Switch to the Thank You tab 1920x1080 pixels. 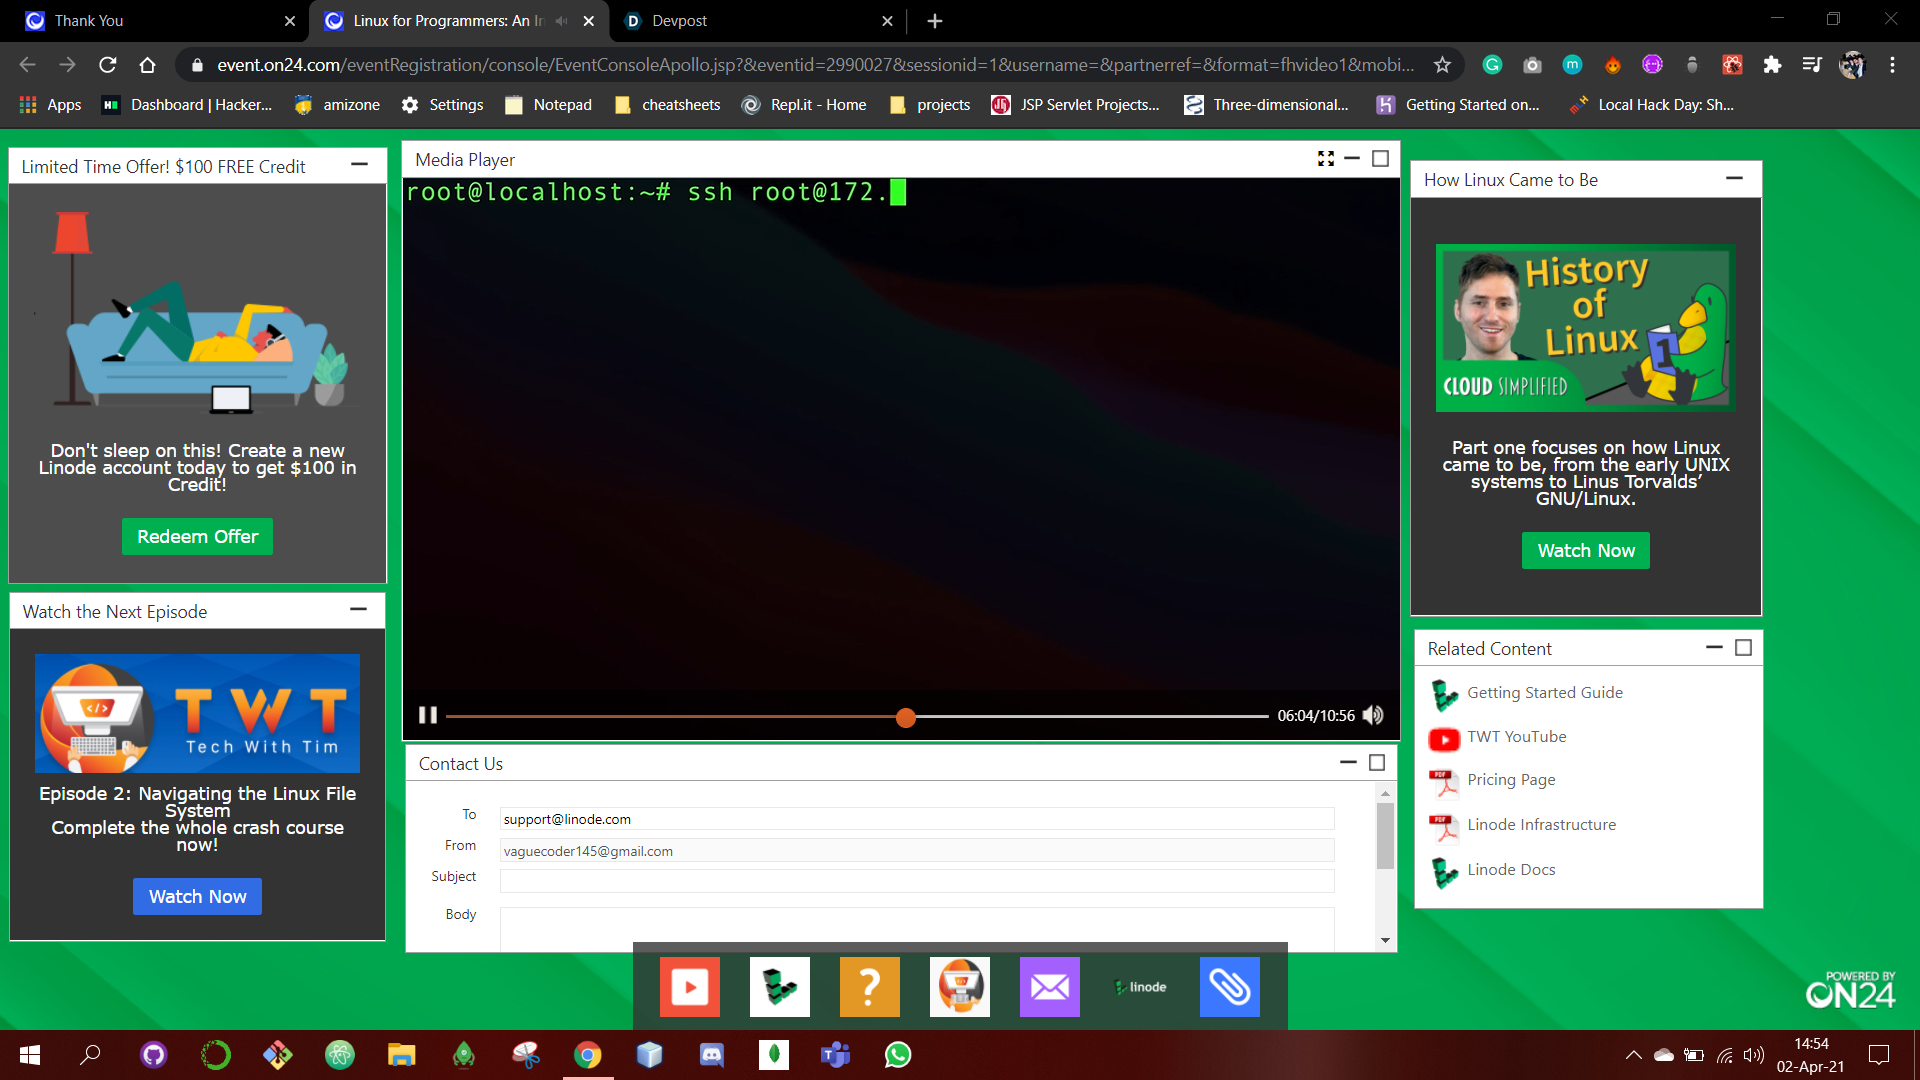90,21
